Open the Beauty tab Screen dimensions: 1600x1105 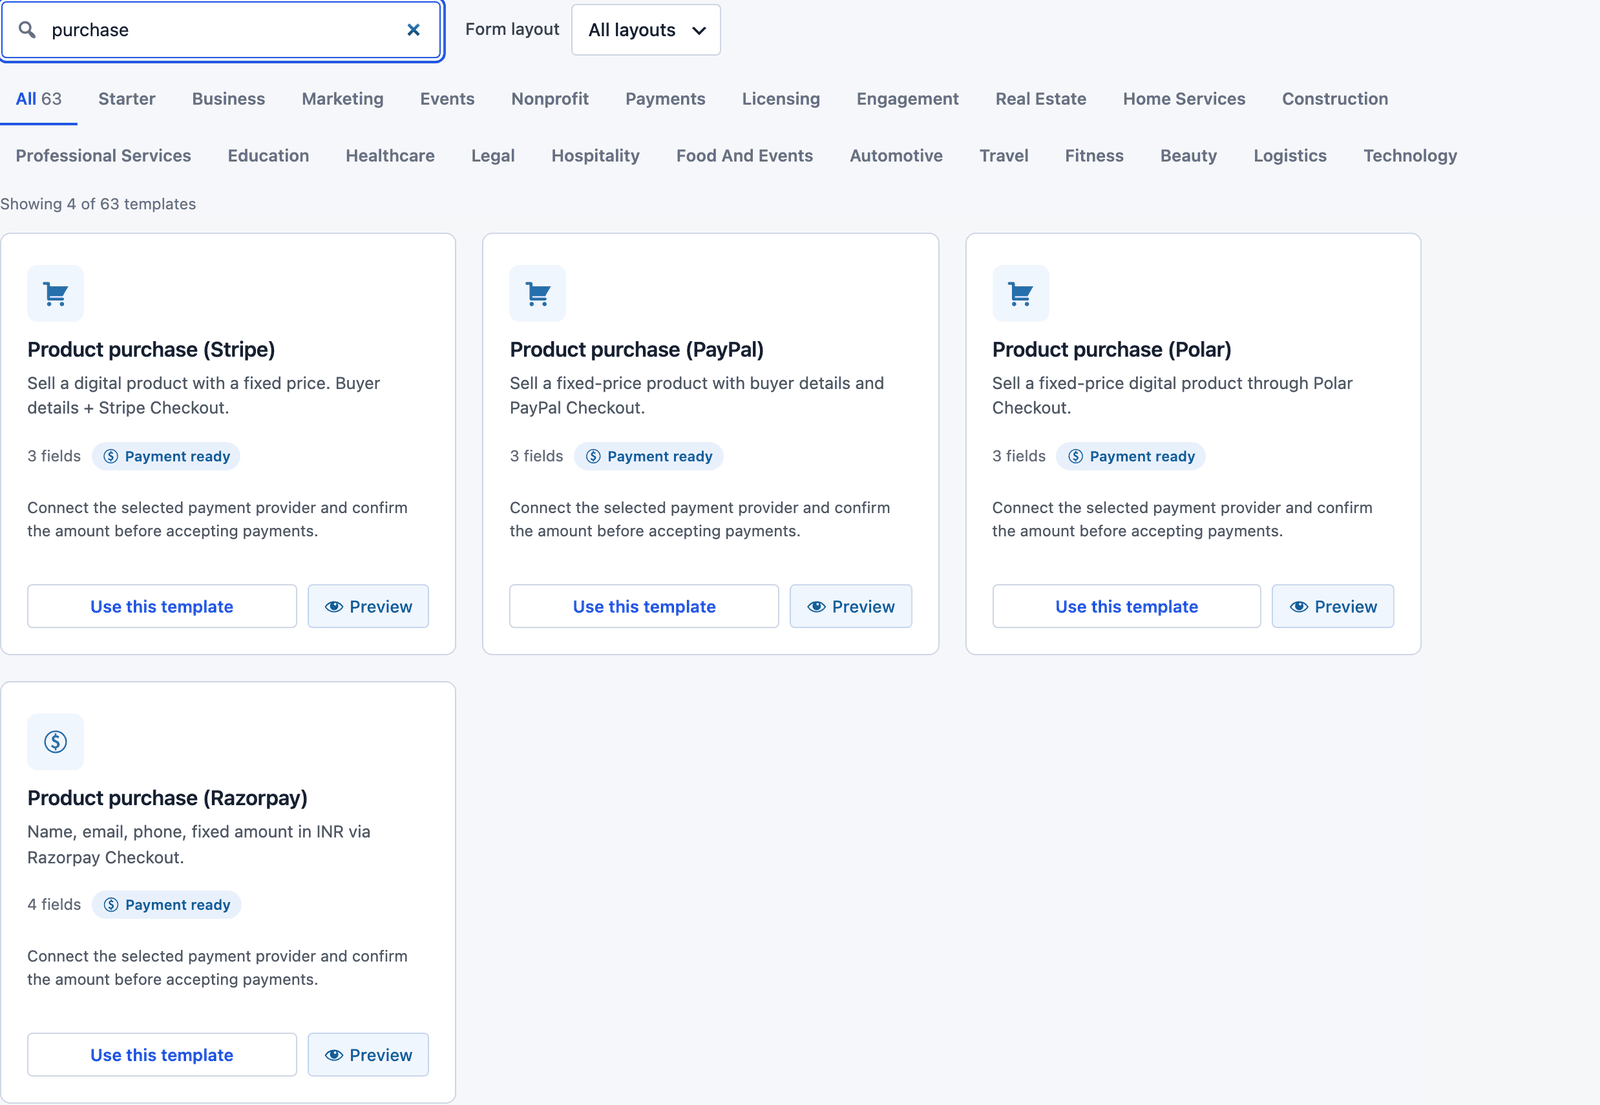click(x=1188, y=156)
